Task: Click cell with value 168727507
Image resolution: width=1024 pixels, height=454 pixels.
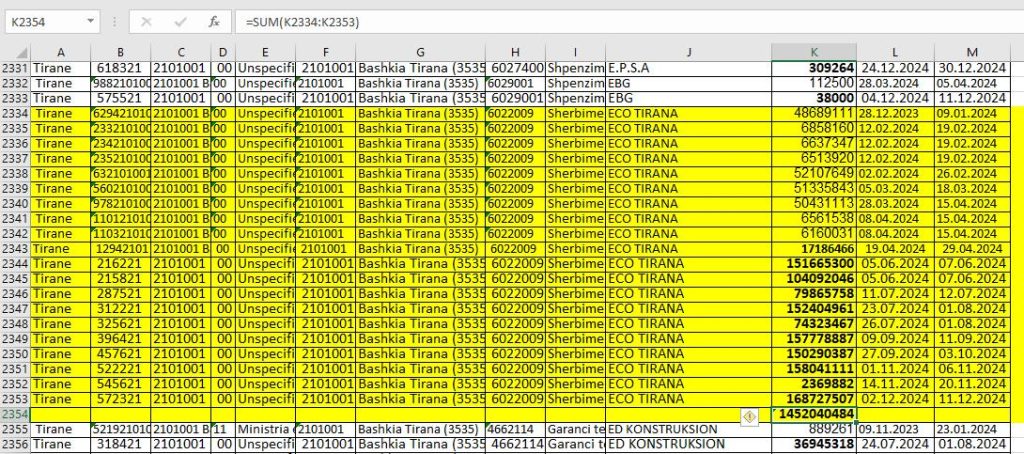Action: 814,399
